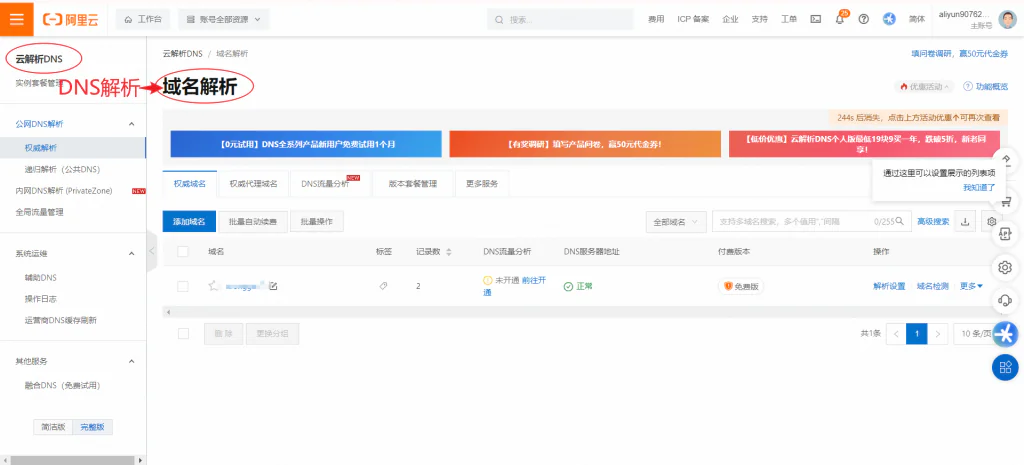The height and width of the screenshot is (465, 1024).
Task: Switch to 简洁版 sidebar mode
Action: 53,427
